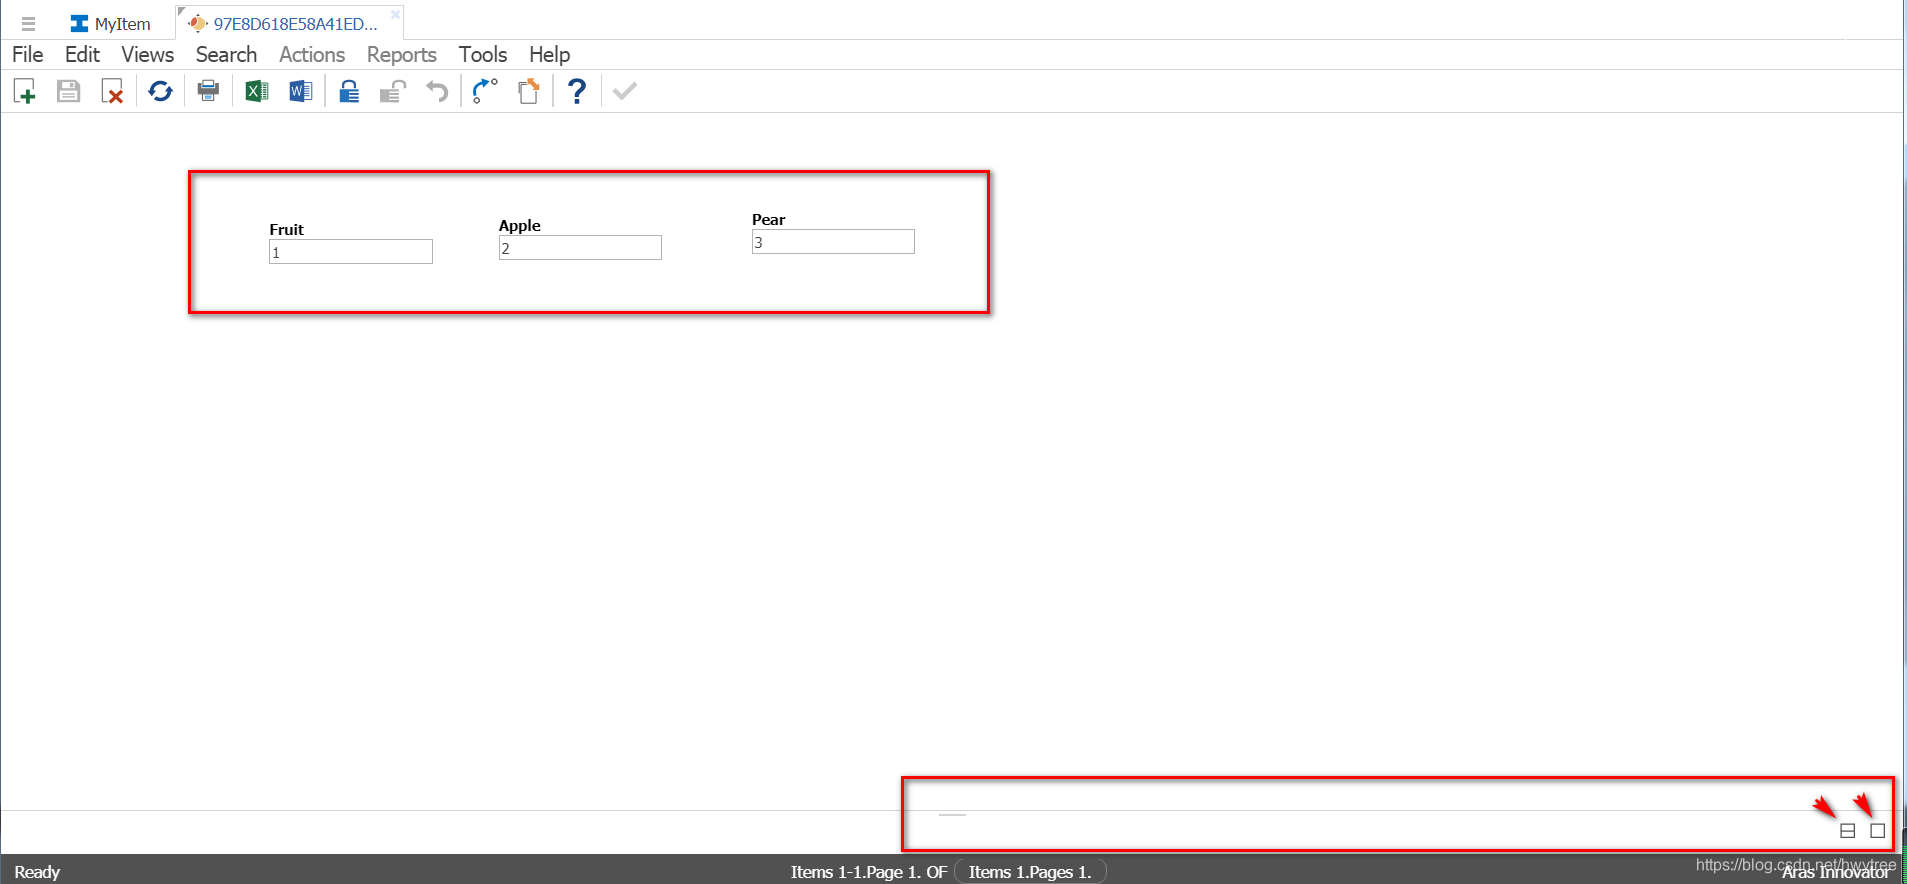The image size is (1907, 884).
Task: Open the Views menu
Action: click(x=148, y=55)
